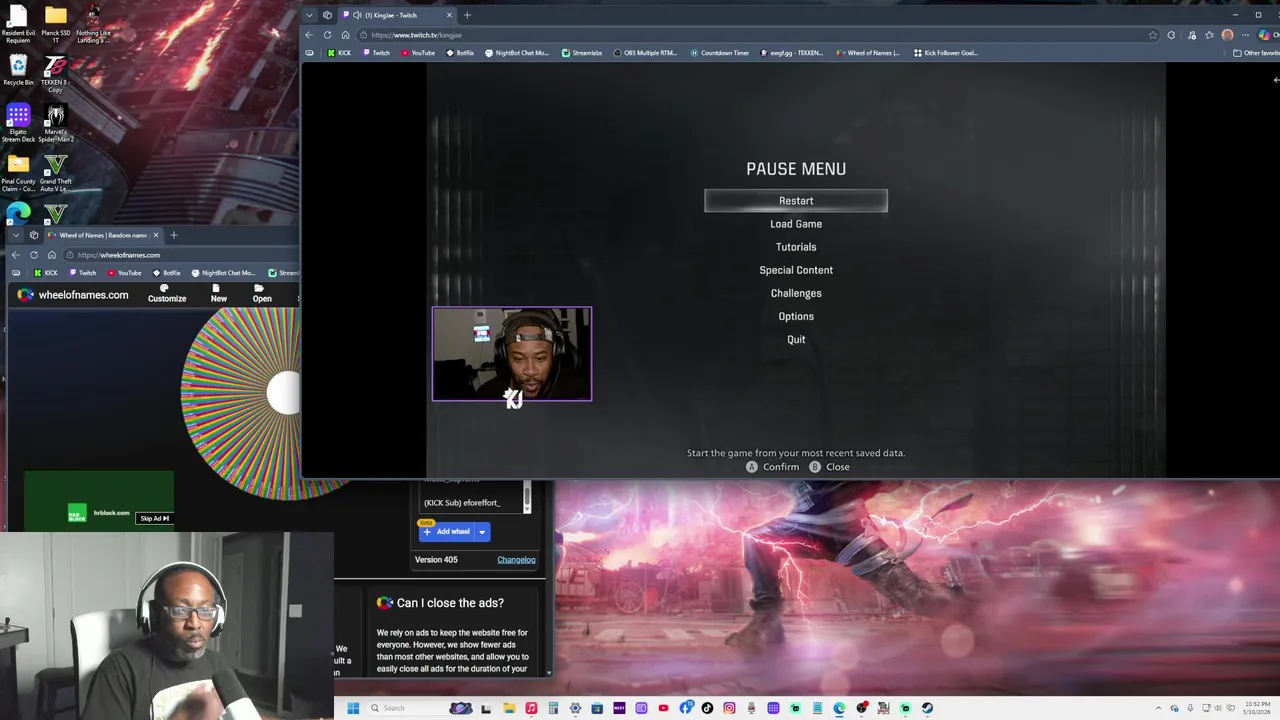1280x720 pixels.
Task: Click home button in the Wheel of Names window
Action: click(x=52, y=255)
